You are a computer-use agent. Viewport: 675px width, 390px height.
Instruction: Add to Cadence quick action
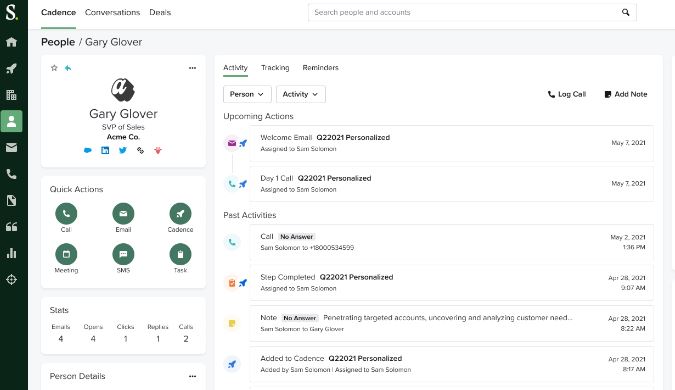point(180,214)
